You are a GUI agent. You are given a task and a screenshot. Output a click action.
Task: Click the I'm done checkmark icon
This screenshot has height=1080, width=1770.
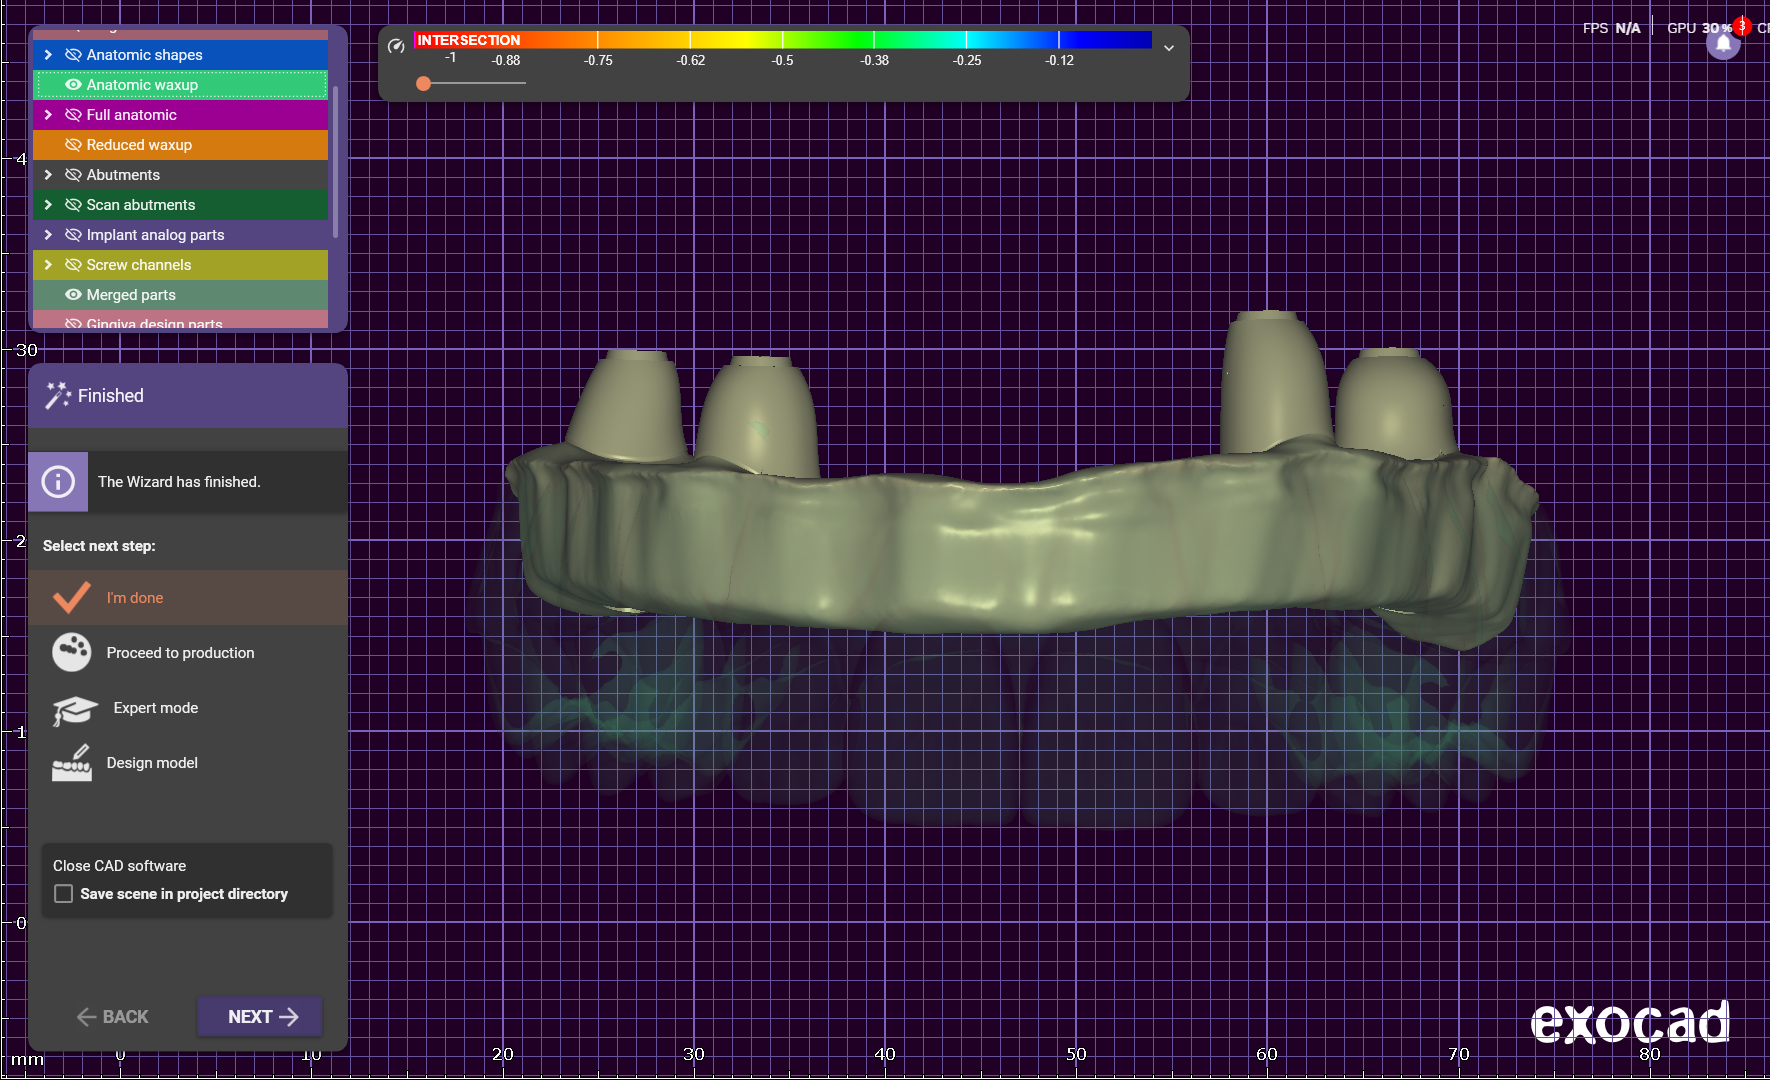71,597
